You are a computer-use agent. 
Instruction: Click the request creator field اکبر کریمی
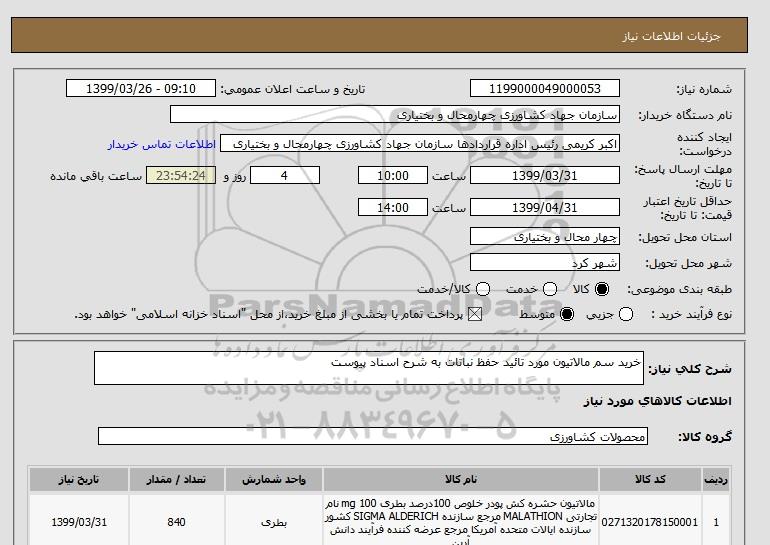(420, 143)
